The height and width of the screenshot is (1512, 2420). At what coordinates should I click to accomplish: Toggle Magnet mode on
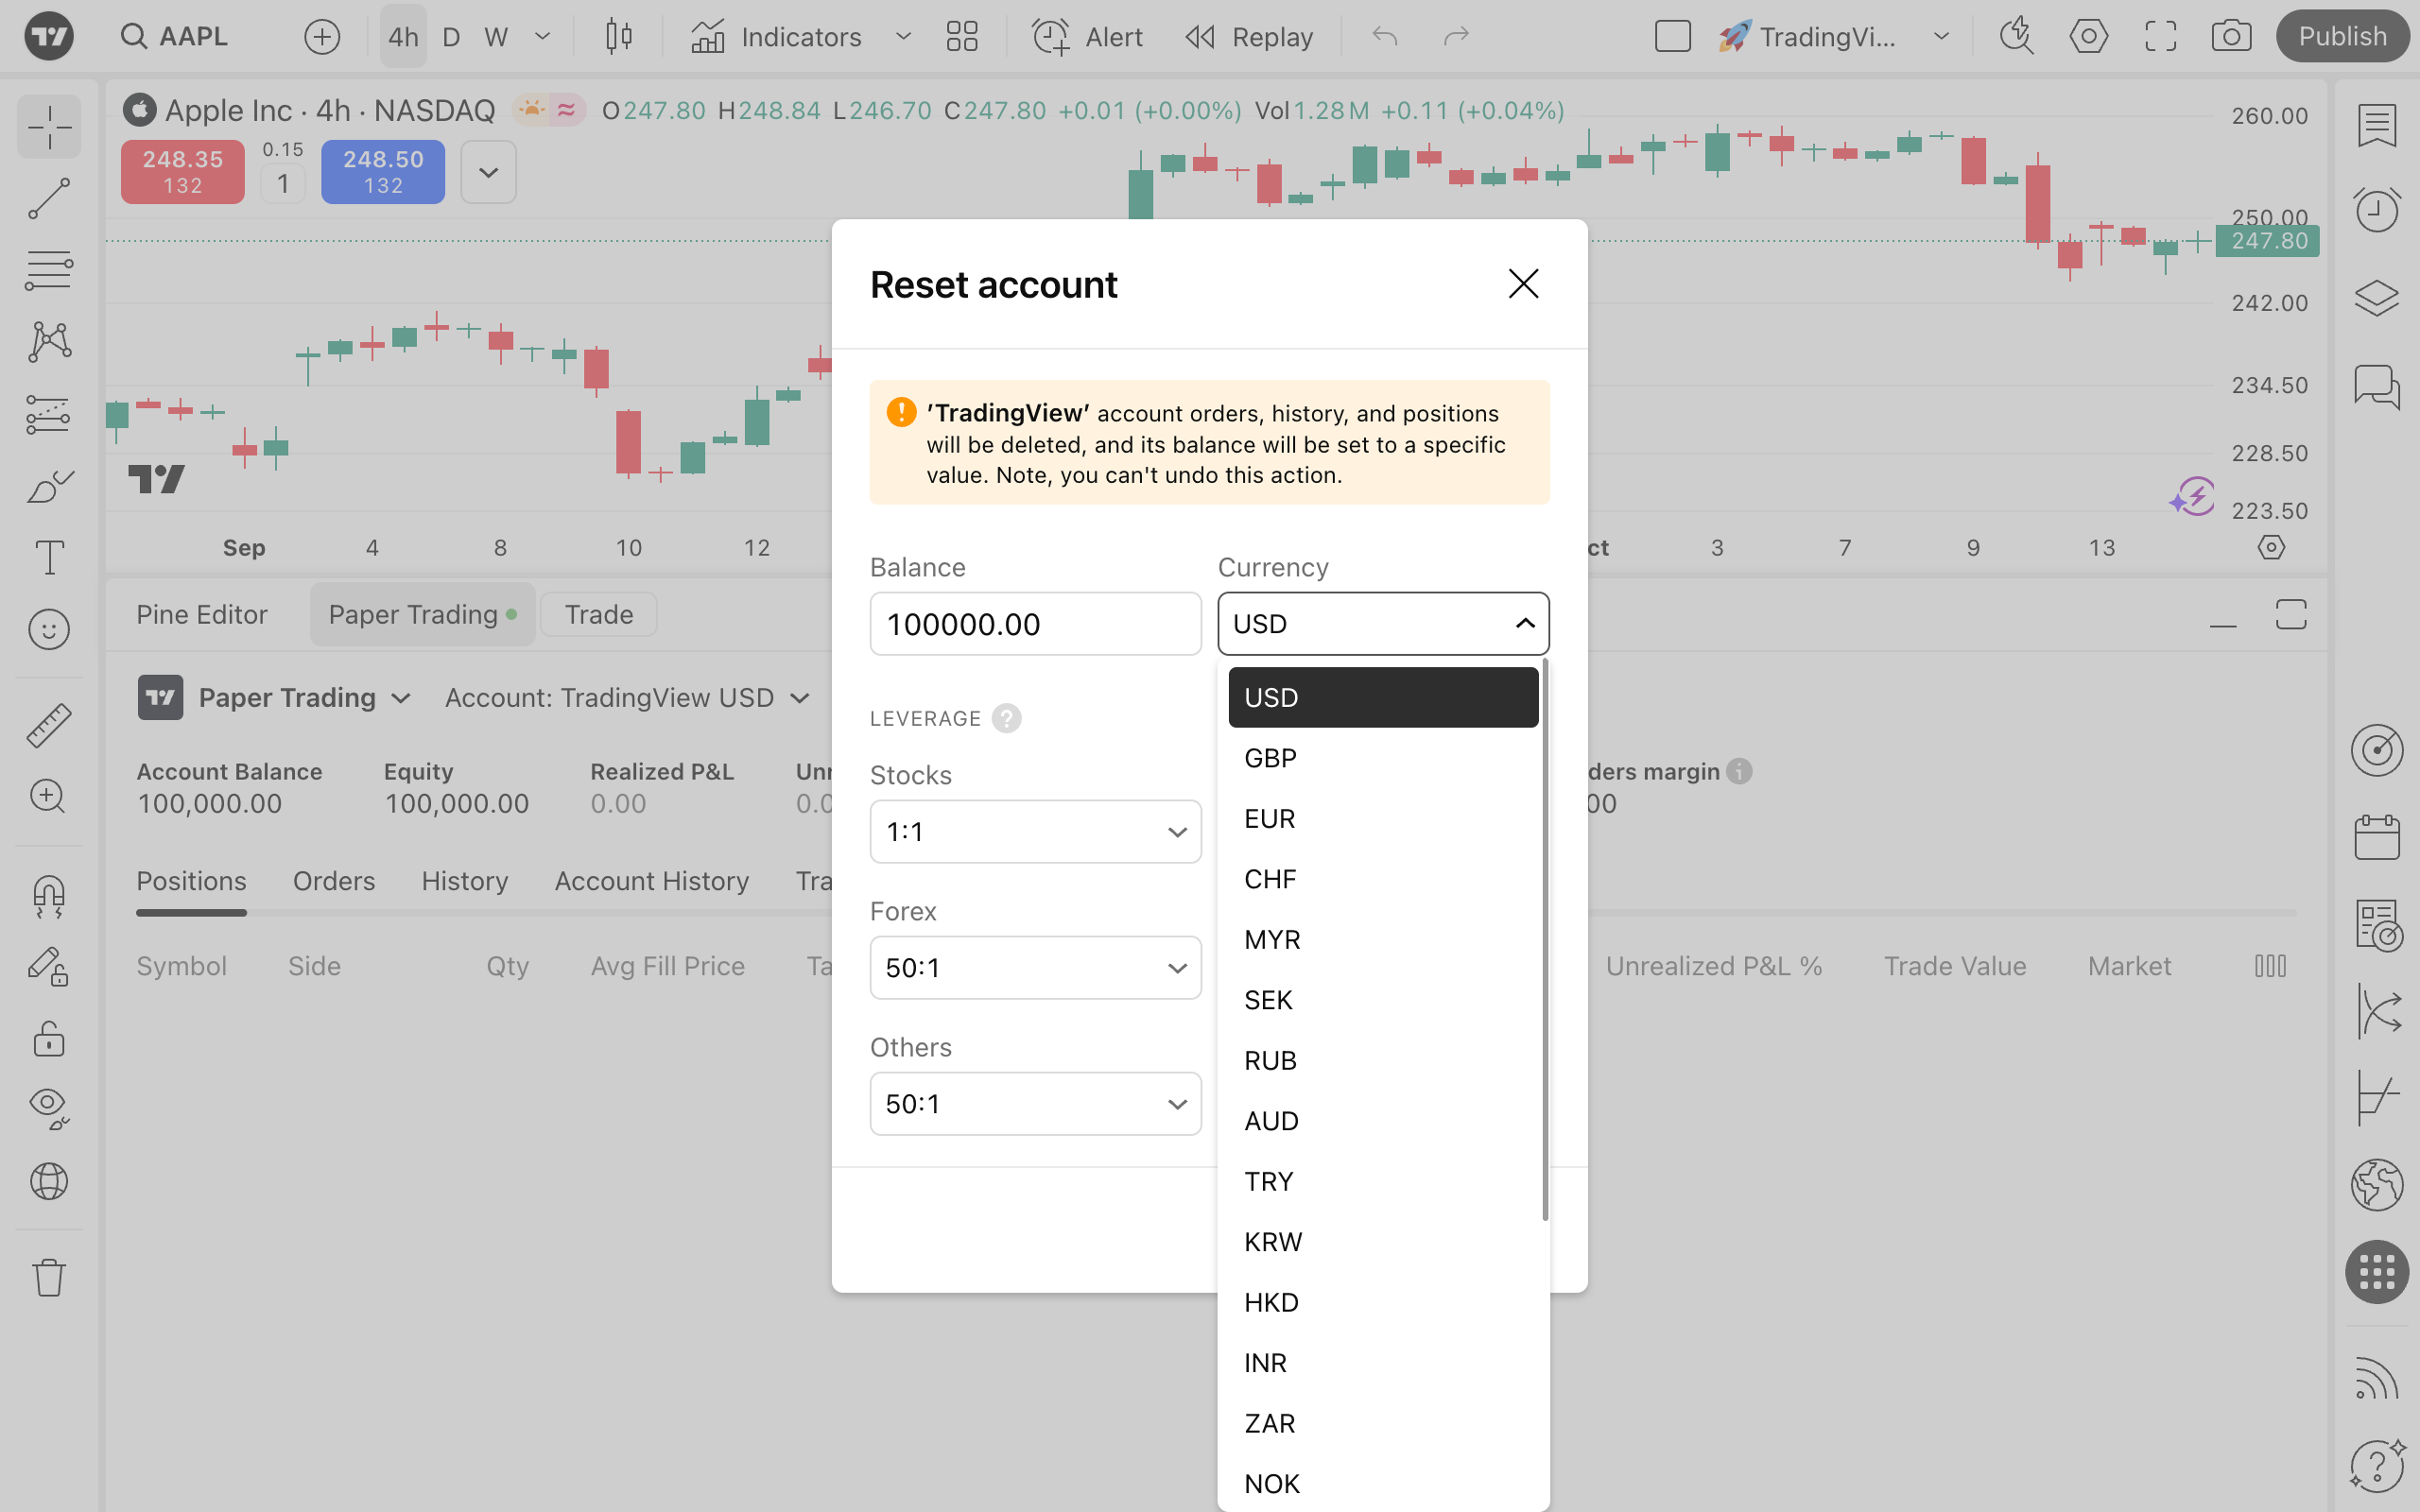pos(48,895)
